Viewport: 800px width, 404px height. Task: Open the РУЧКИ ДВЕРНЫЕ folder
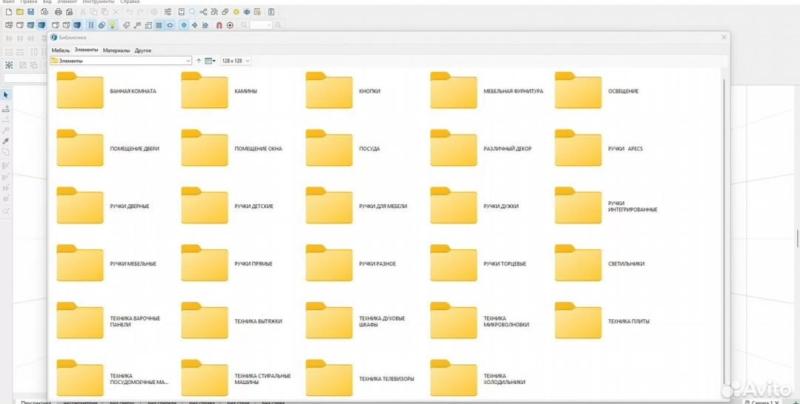pyautogui.click(x=80, y=206)
